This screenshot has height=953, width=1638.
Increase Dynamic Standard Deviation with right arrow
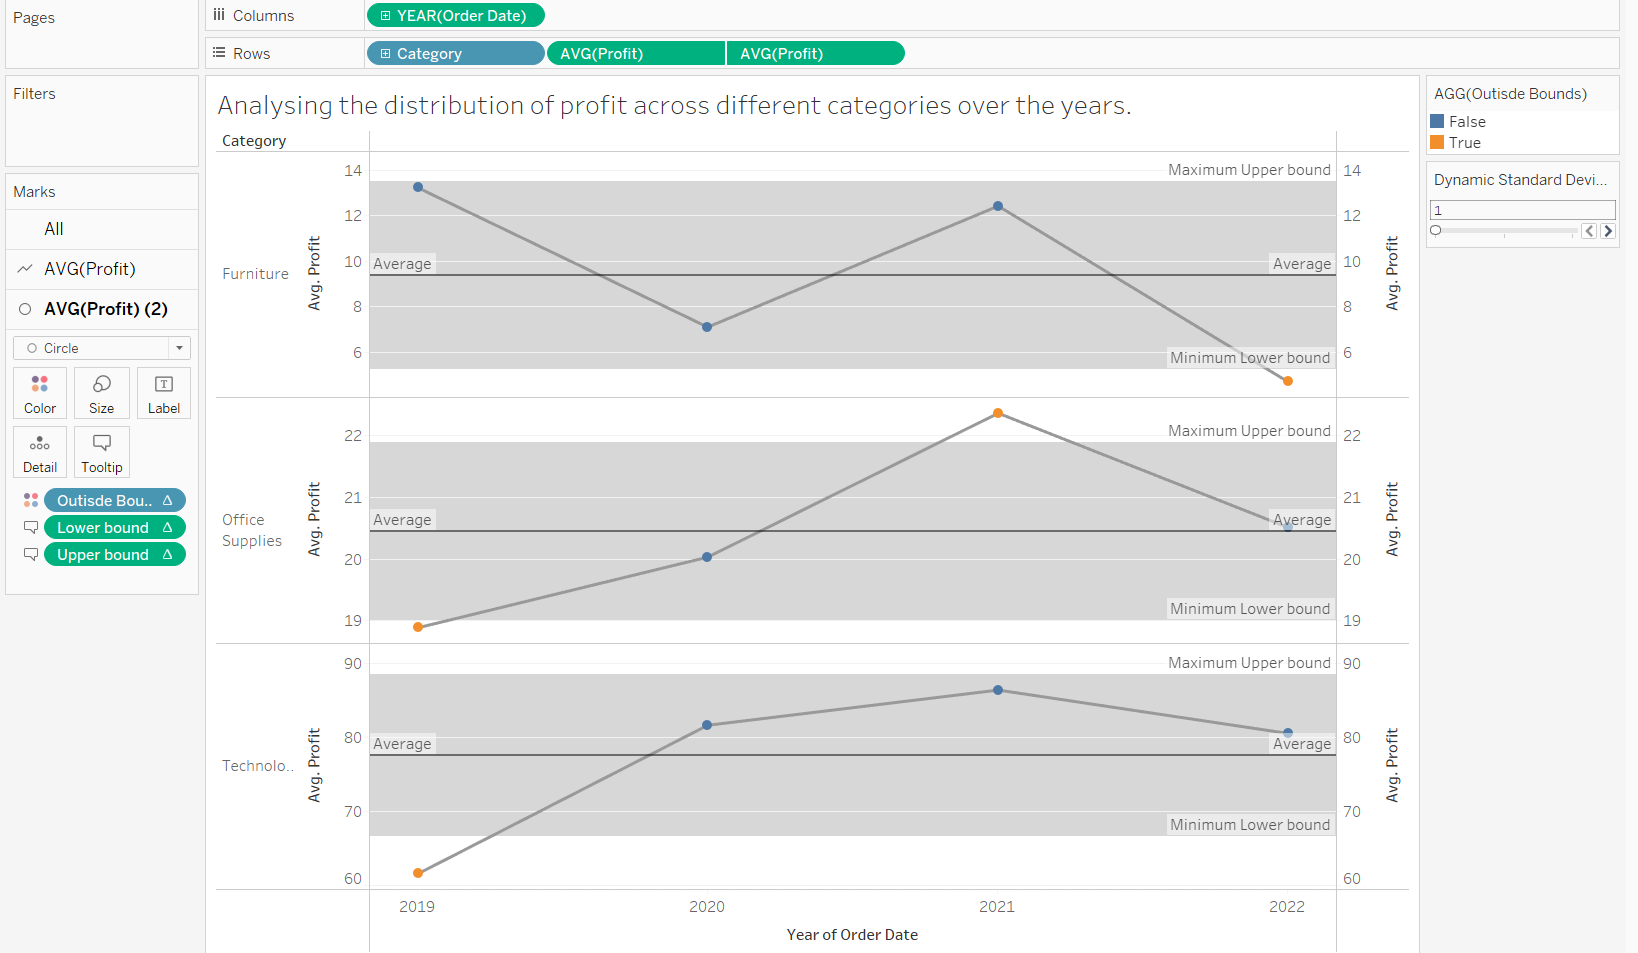click(1608, 231)
